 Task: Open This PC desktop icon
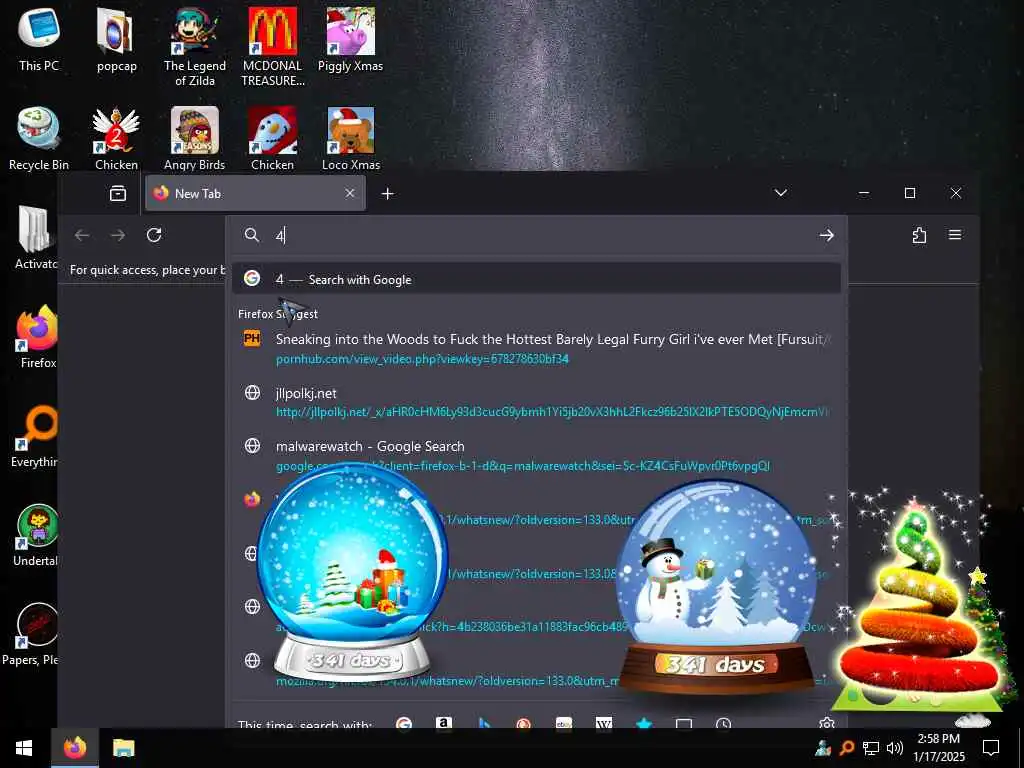coord(39,38)
